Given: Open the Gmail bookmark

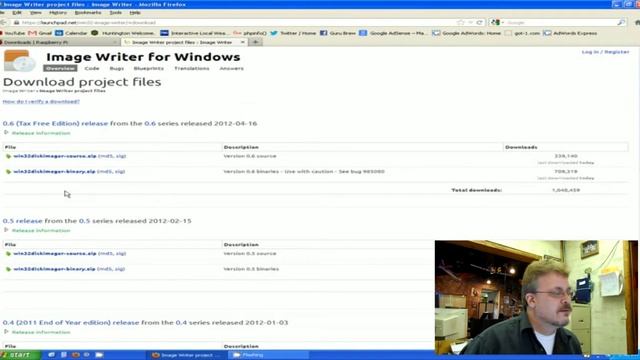Looking at the screenshot, I should tap(40, 33).
